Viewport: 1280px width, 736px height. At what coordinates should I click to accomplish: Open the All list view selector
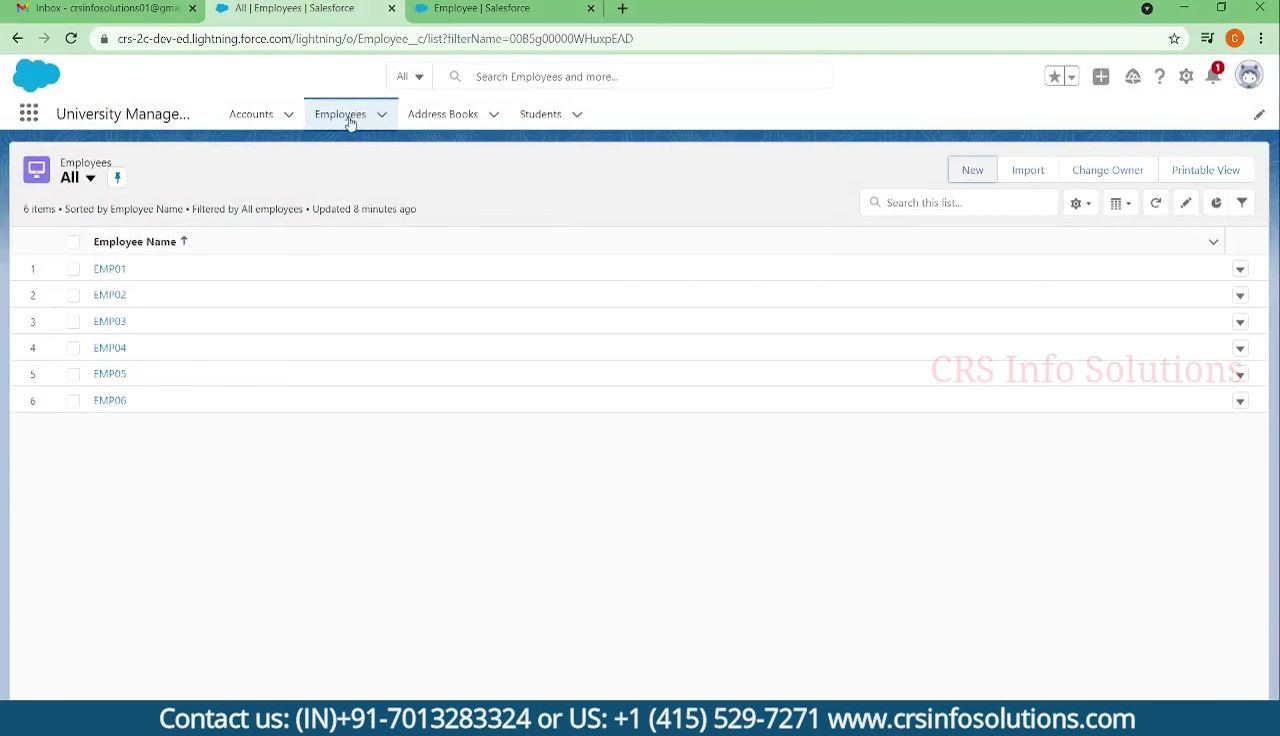pyautogui.click(x=78, y=178)
